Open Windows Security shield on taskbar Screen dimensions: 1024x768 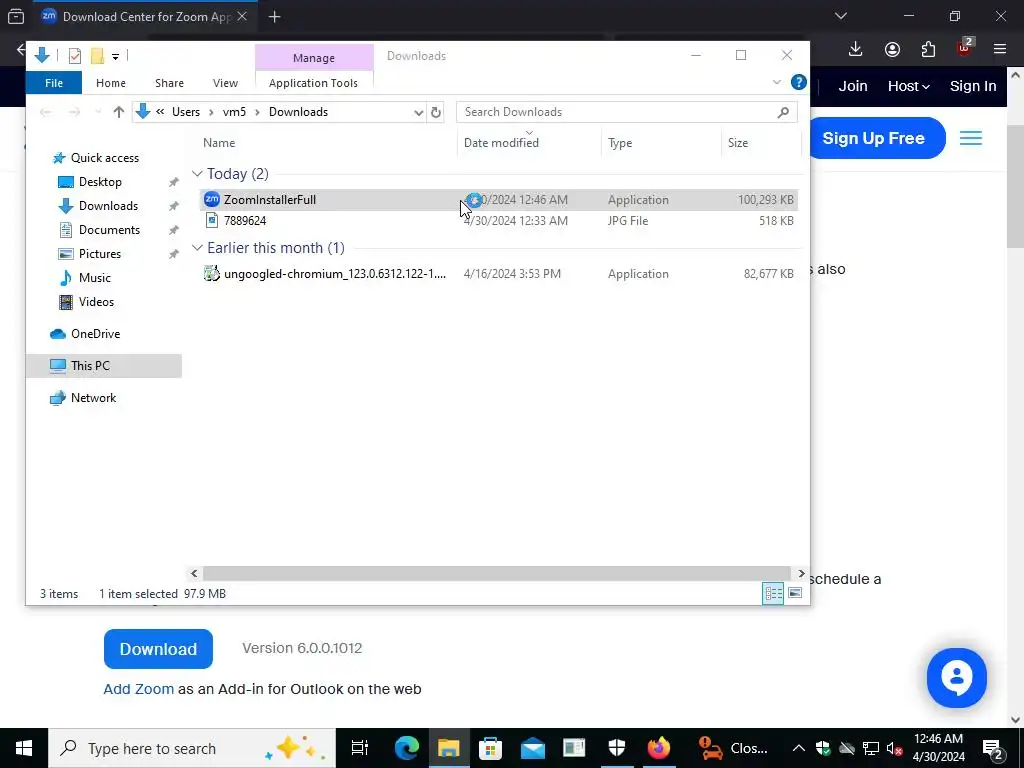point(616,748)
